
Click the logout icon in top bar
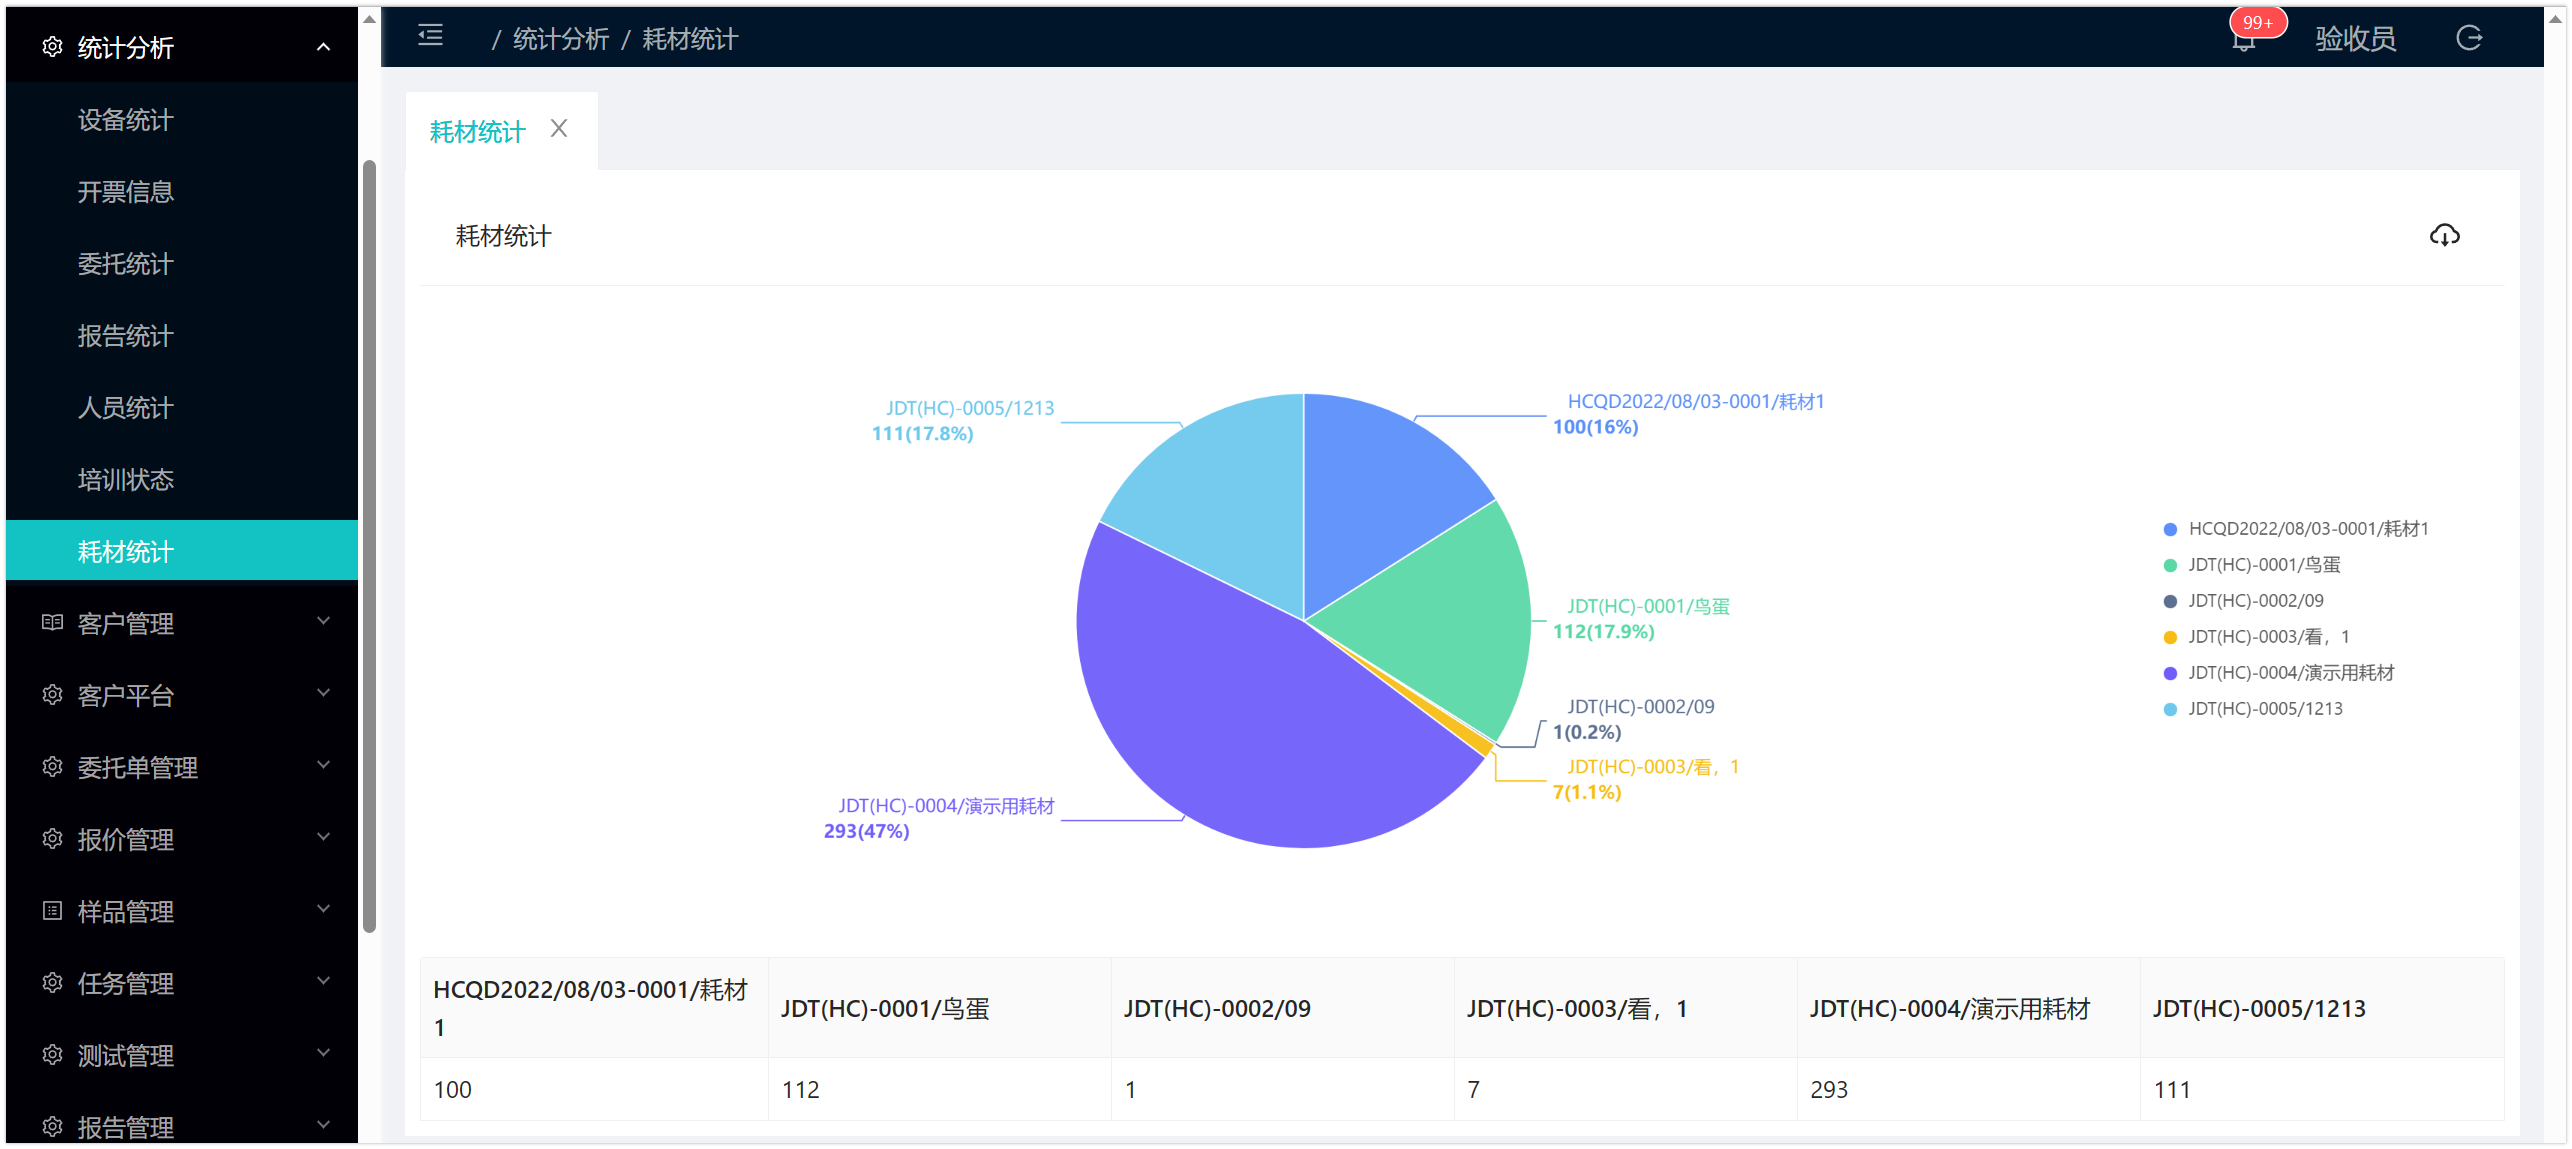point(2468,38)
